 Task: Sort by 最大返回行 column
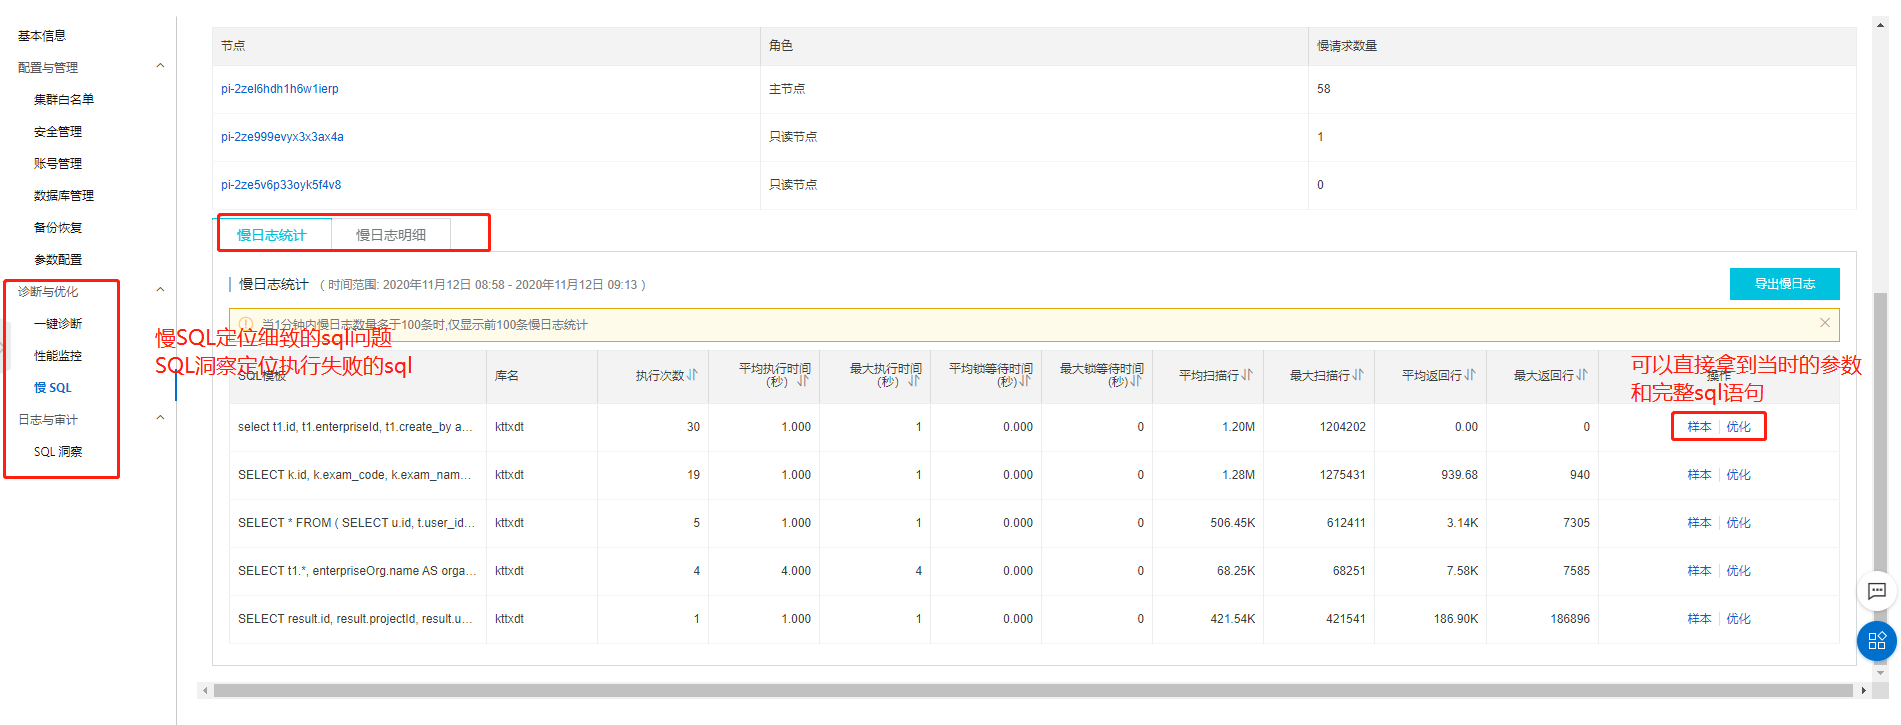(1581, 375)
